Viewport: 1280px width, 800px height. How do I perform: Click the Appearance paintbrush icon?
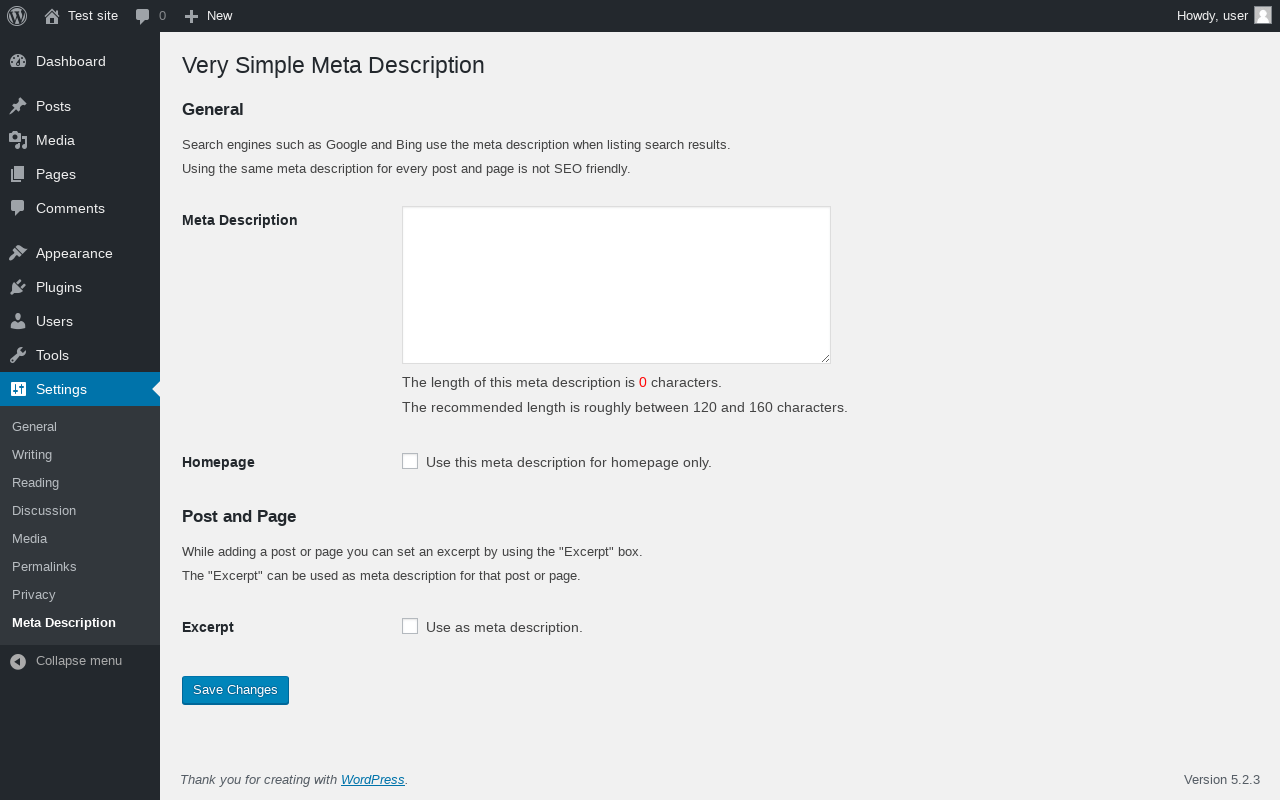point(18,253)
